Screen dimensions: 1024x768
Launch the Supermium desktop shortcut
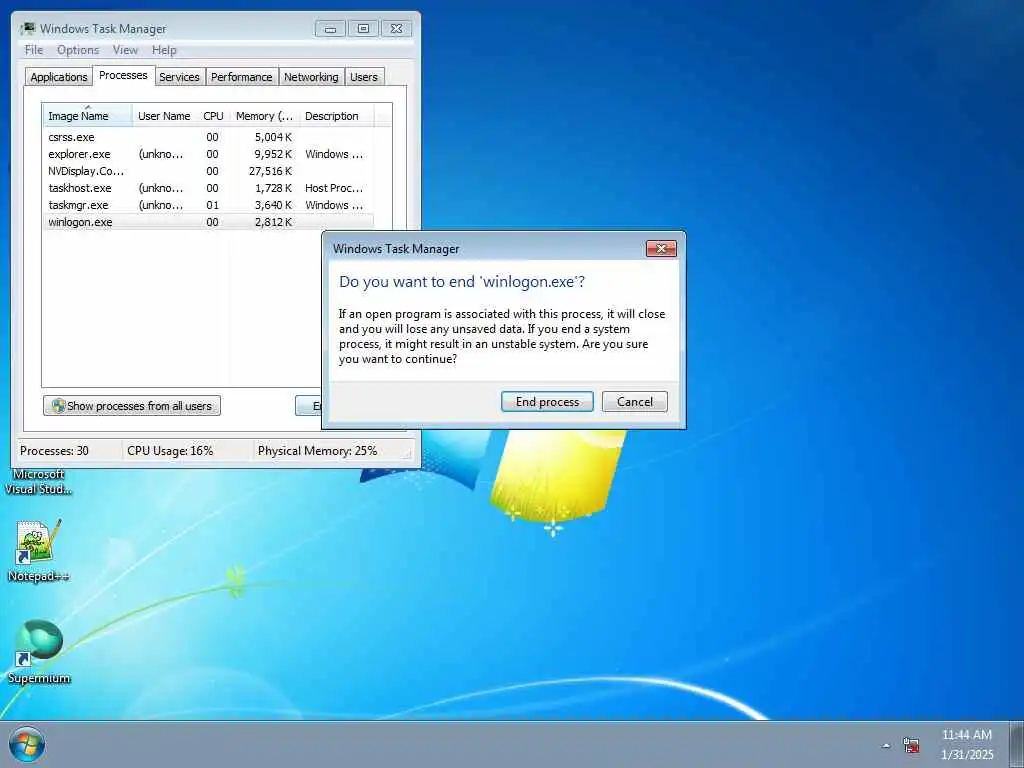(39, 652)
